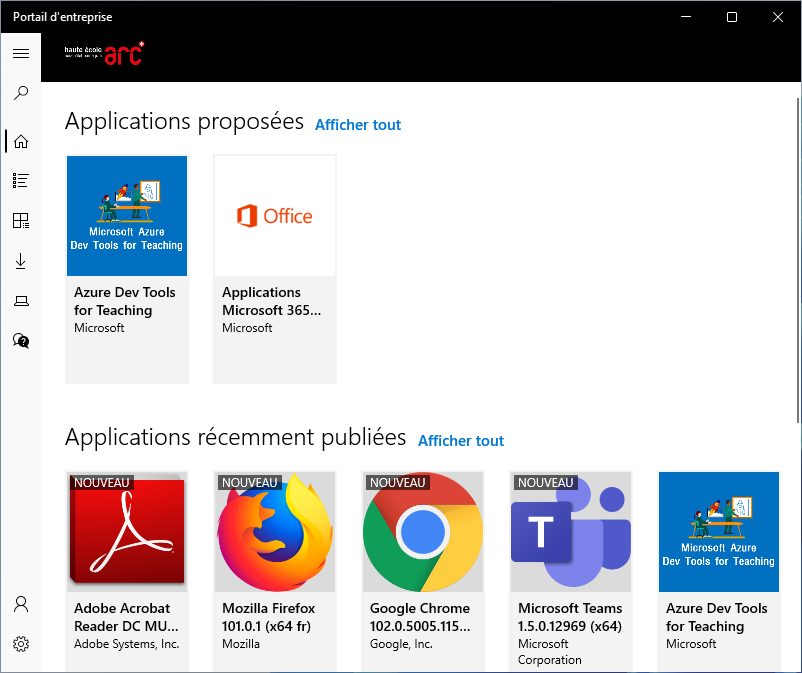Open help and support chat icon
Viewport: 802px width, 673px height.
click(21, 341)
